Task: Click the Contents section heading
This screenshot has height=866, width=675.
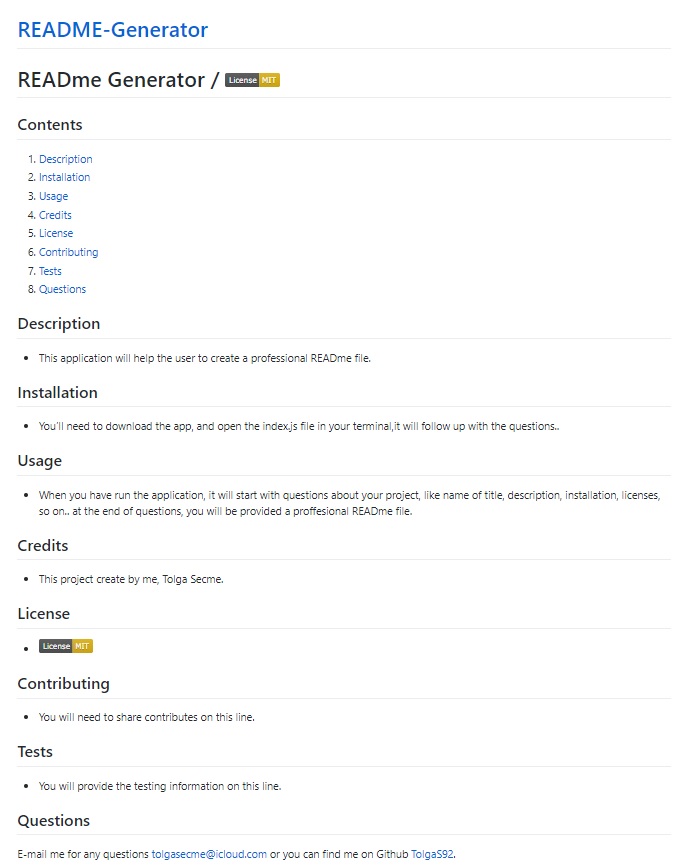Action: (x=50, y=125)
